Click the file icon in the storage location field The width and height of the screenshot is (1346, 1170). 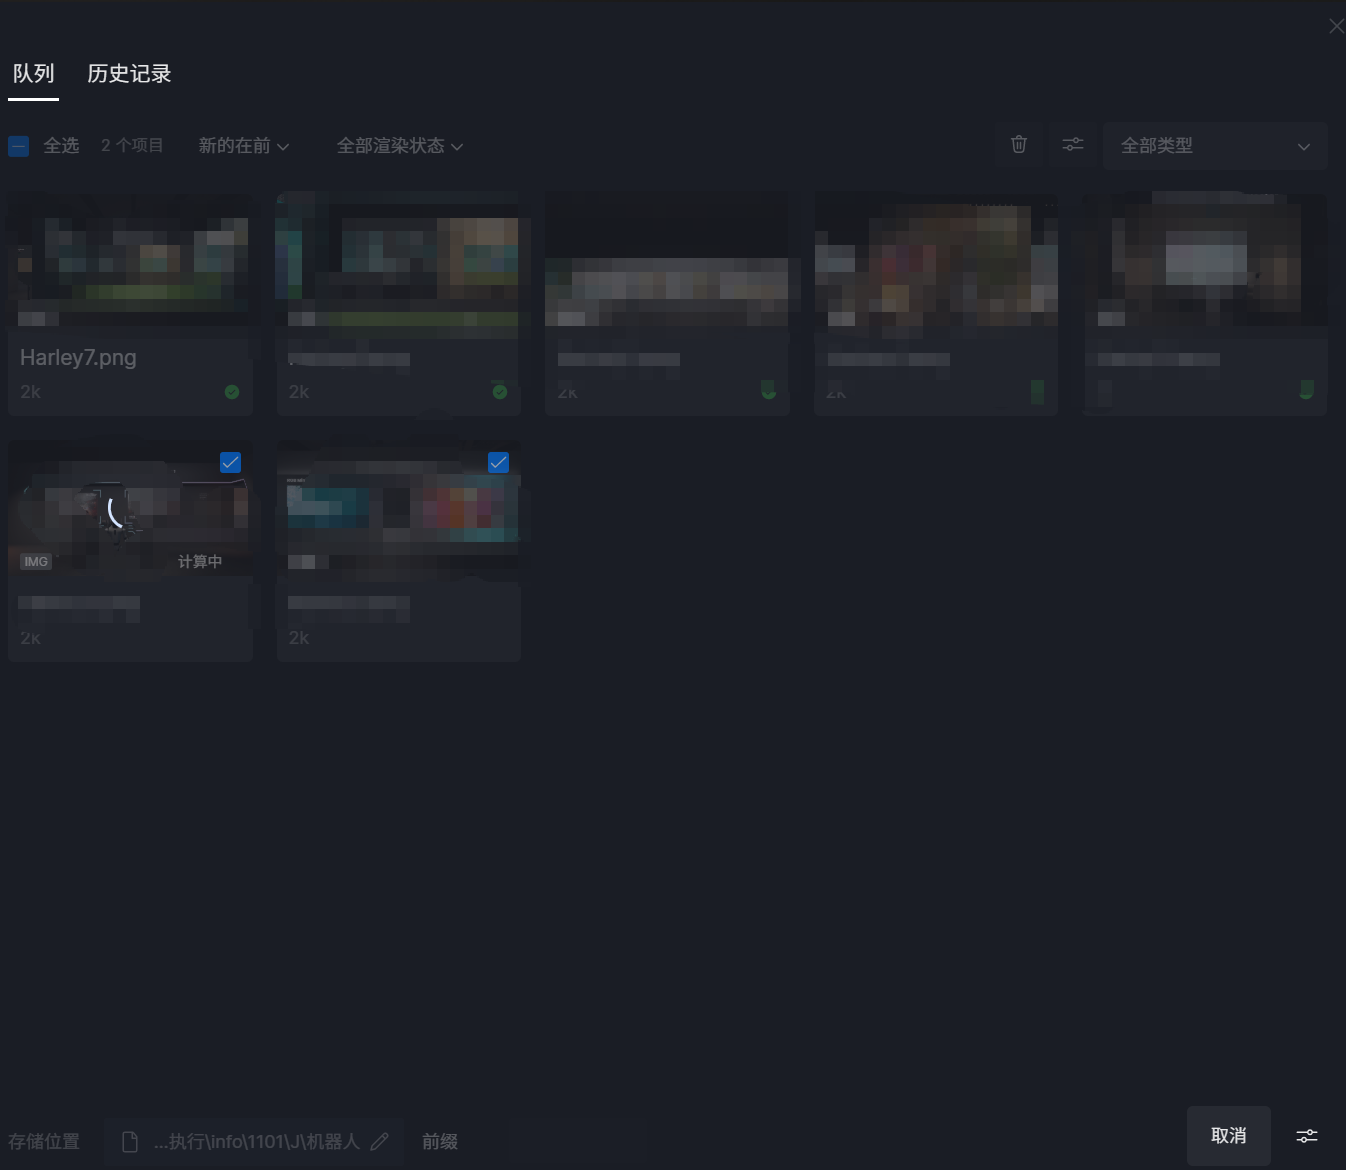point(130,1141)
